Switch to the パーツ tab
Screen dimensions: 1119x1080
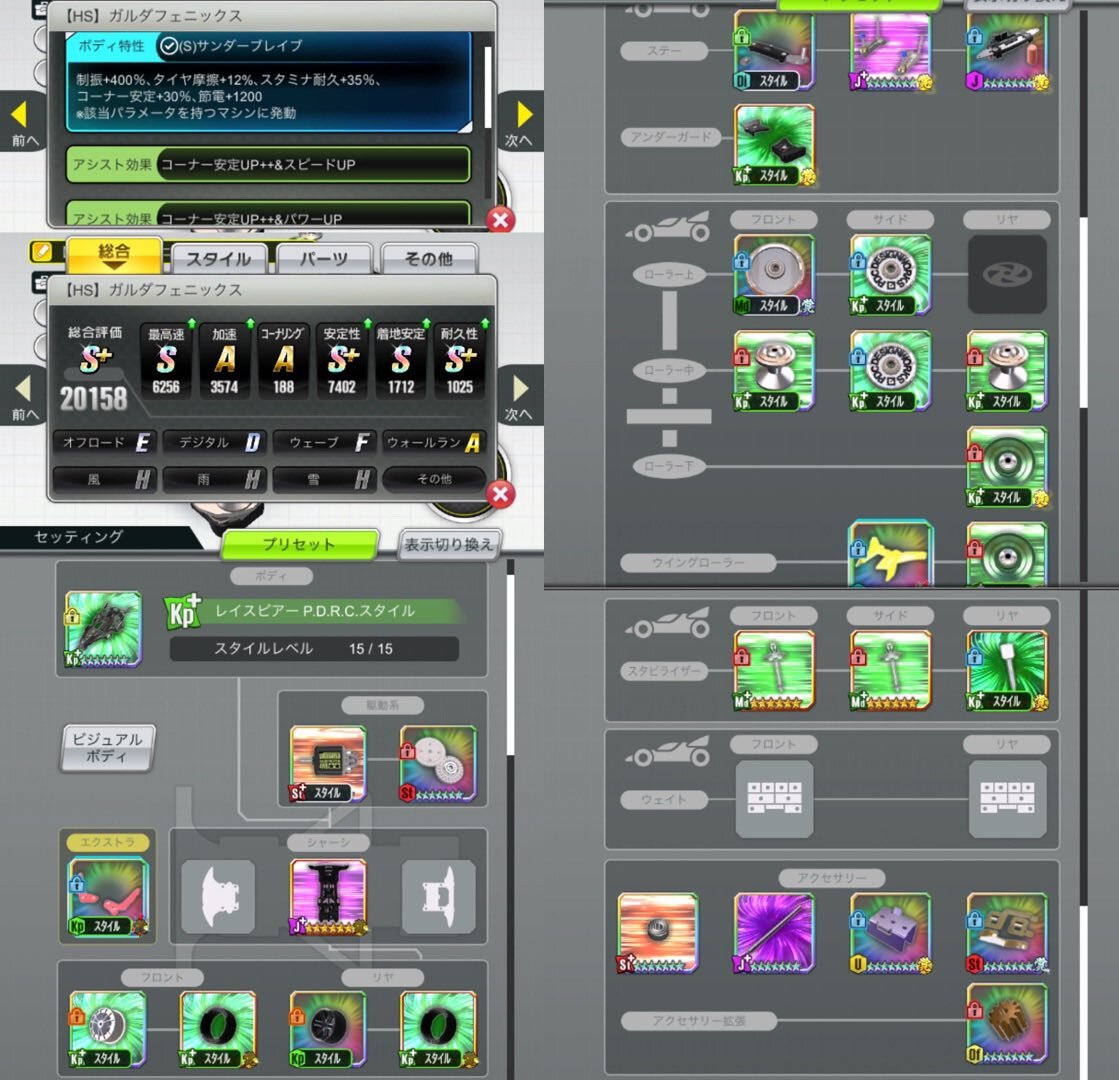pos(324,258)
